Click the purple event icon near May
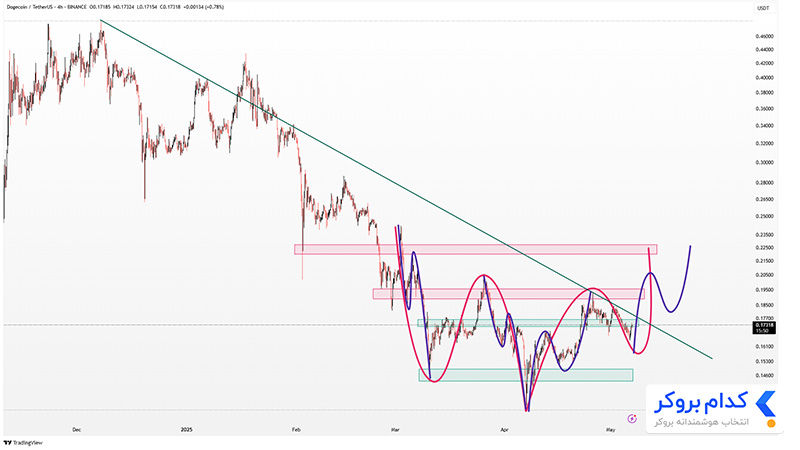Image resolution: width=800 pixels, height=450 pixels. pos(632,418)
